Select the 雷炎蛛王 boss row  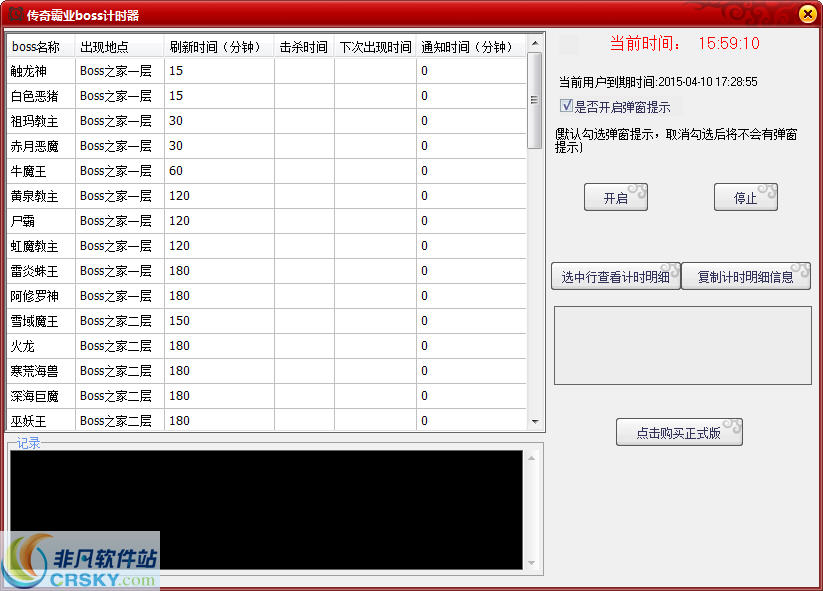point(267,271)
